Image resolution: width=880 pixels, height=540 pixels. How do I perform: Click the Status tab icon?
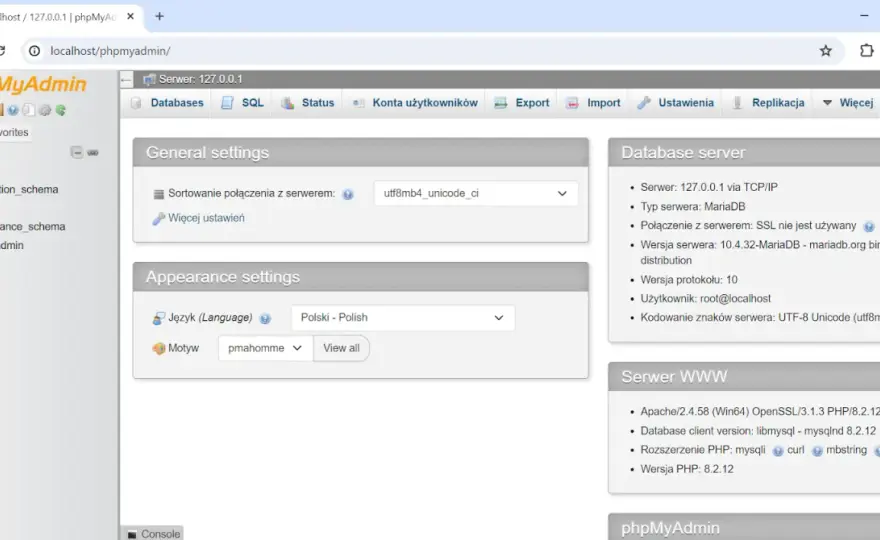287,103
